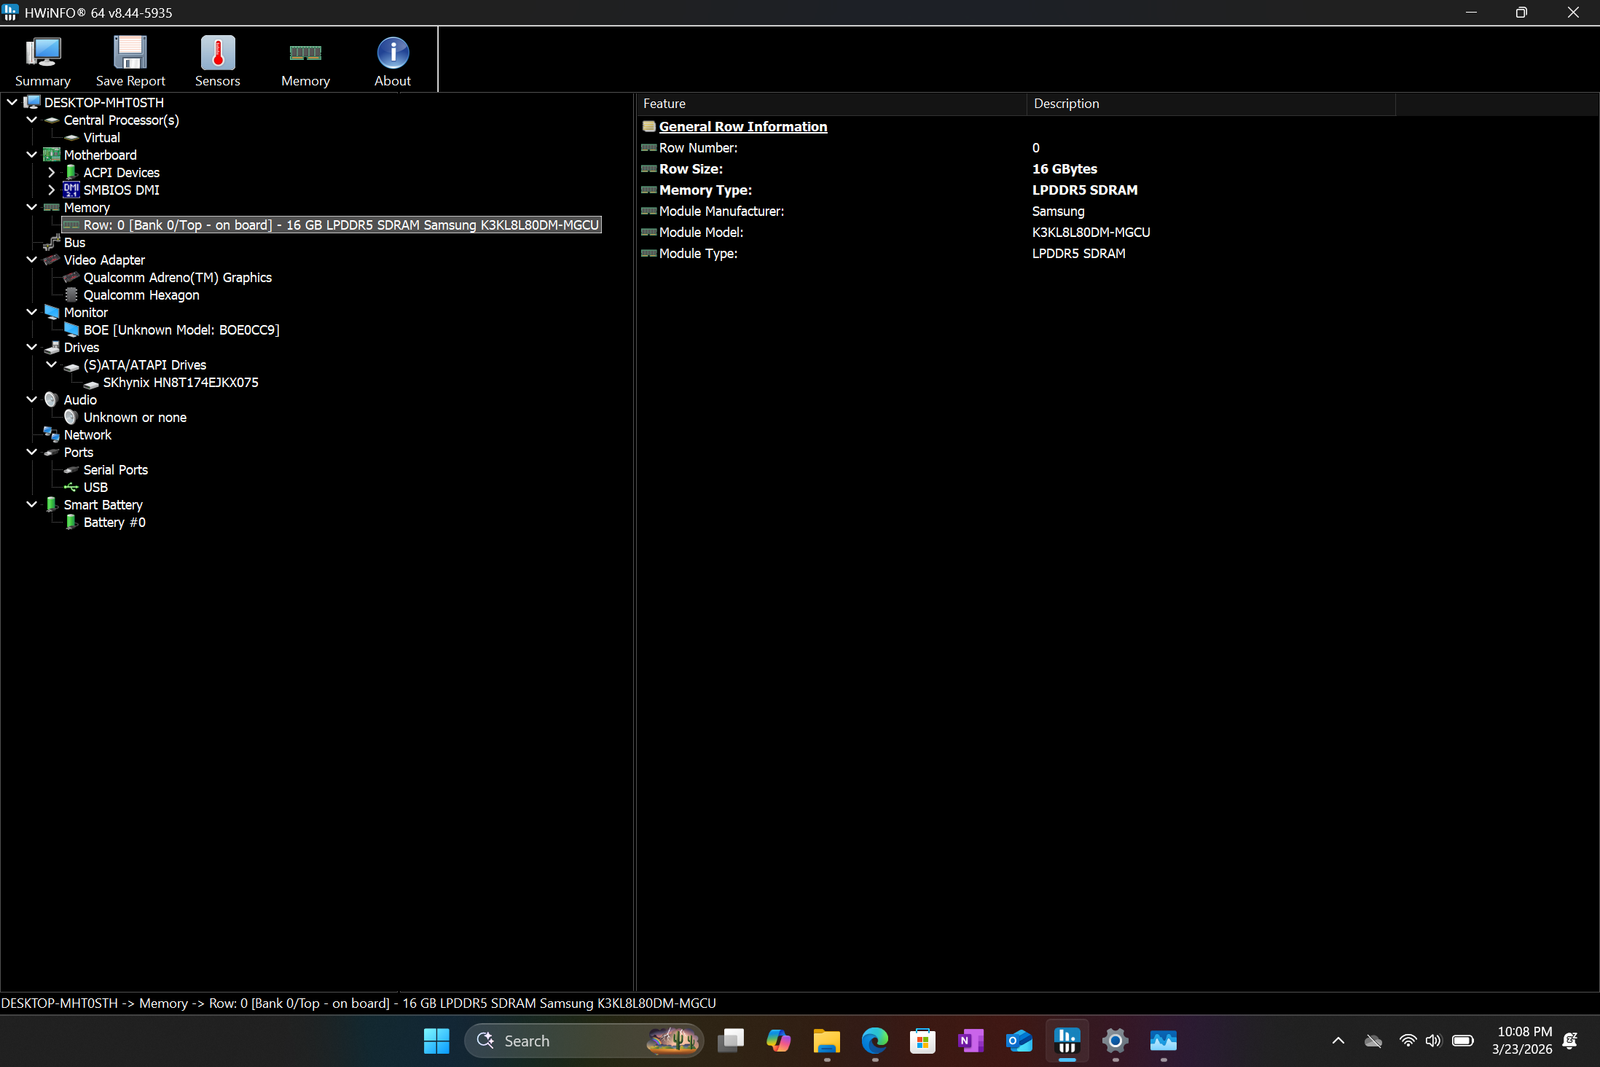Select BOE monitor entry in tree
This screenshot has height=1067, width=1600.
[x=181, y=330]
